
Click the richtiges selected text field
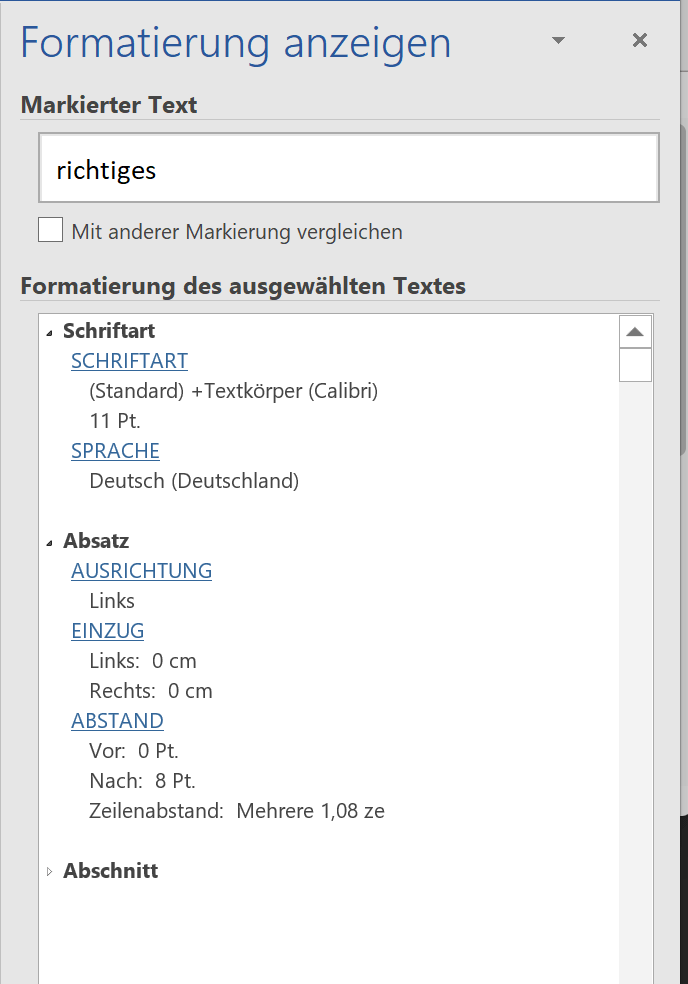click(349, 168)
